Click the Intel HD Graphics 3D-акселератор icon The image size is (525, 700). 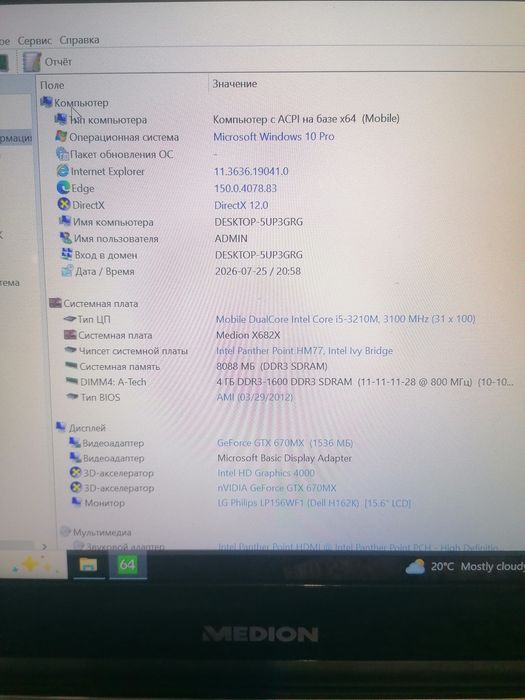(x=76, y=472)
